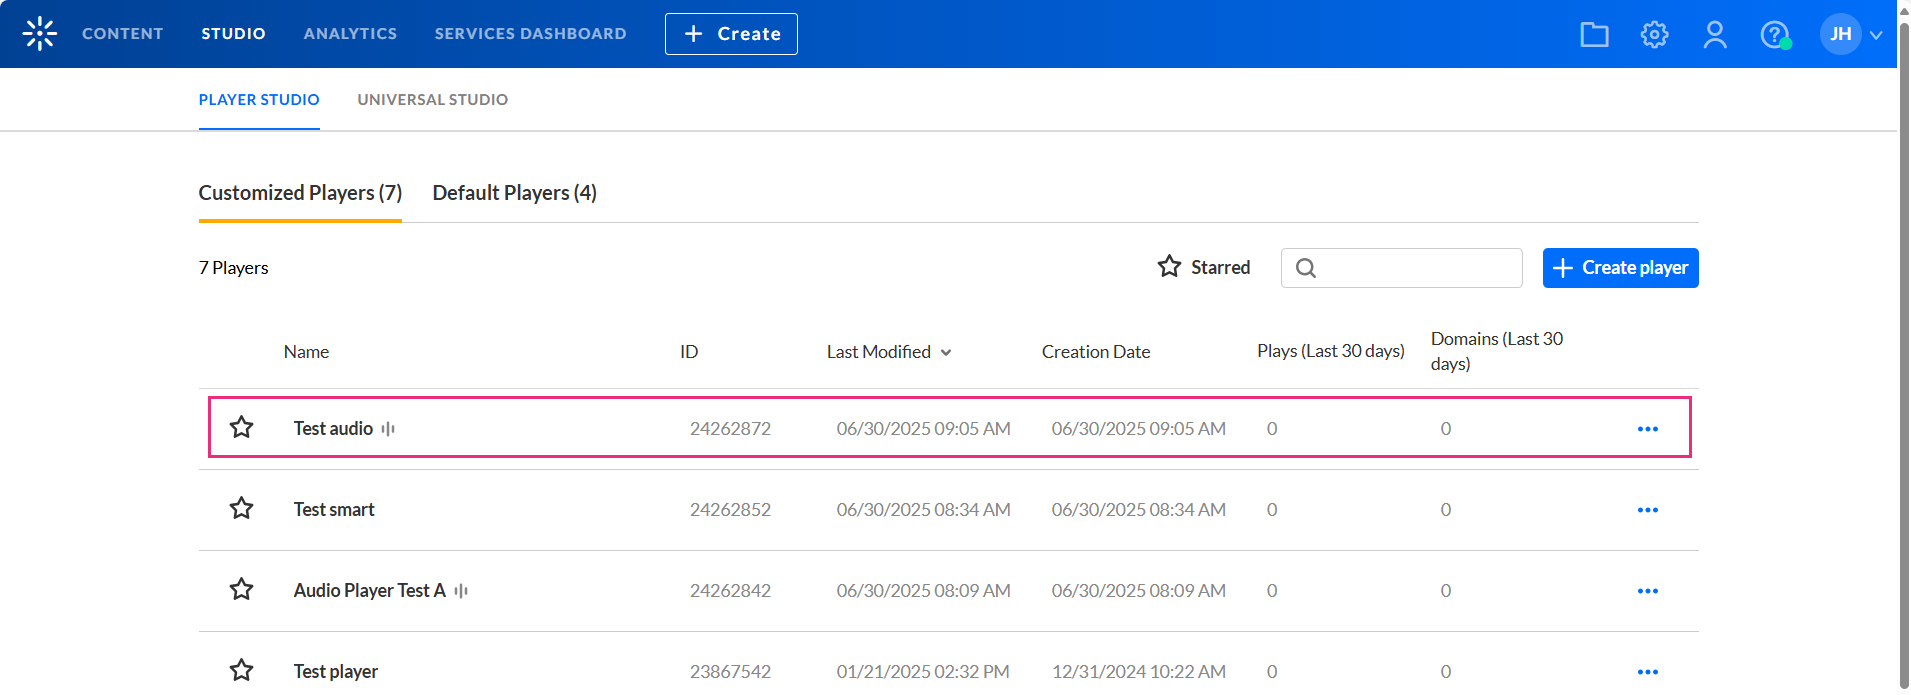Open more actions for Audio Player Test A
Image resolution: width=1911 pixels, height=695 pixels.
pyautogui.click(x=1647, y=591)
